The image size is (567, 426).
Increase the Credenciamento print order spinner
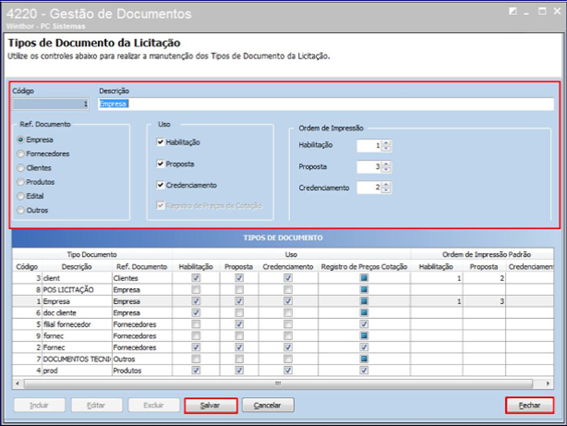click(386, 185)
